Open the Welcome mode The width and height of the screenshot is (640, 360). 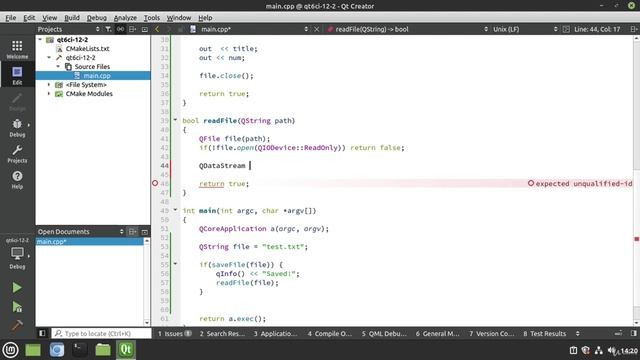[x=17, y=49]
